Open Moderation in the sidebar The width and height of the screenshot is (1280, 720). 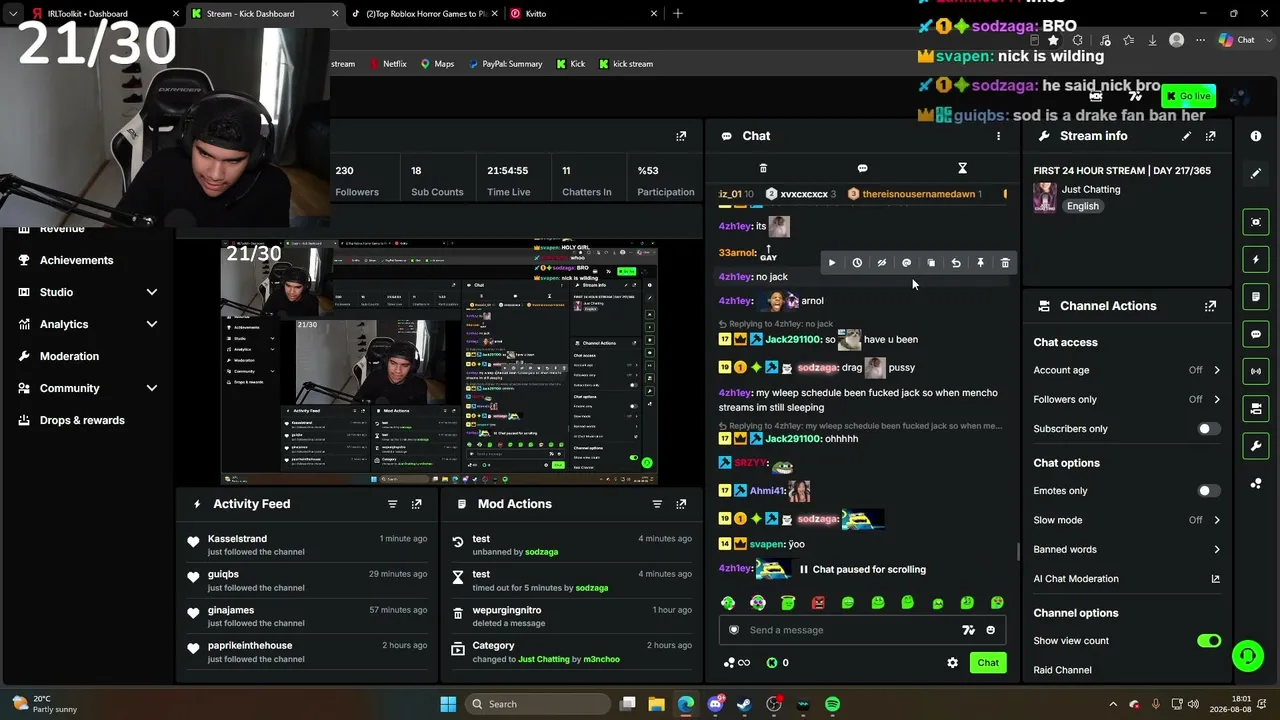coord(69,356)
